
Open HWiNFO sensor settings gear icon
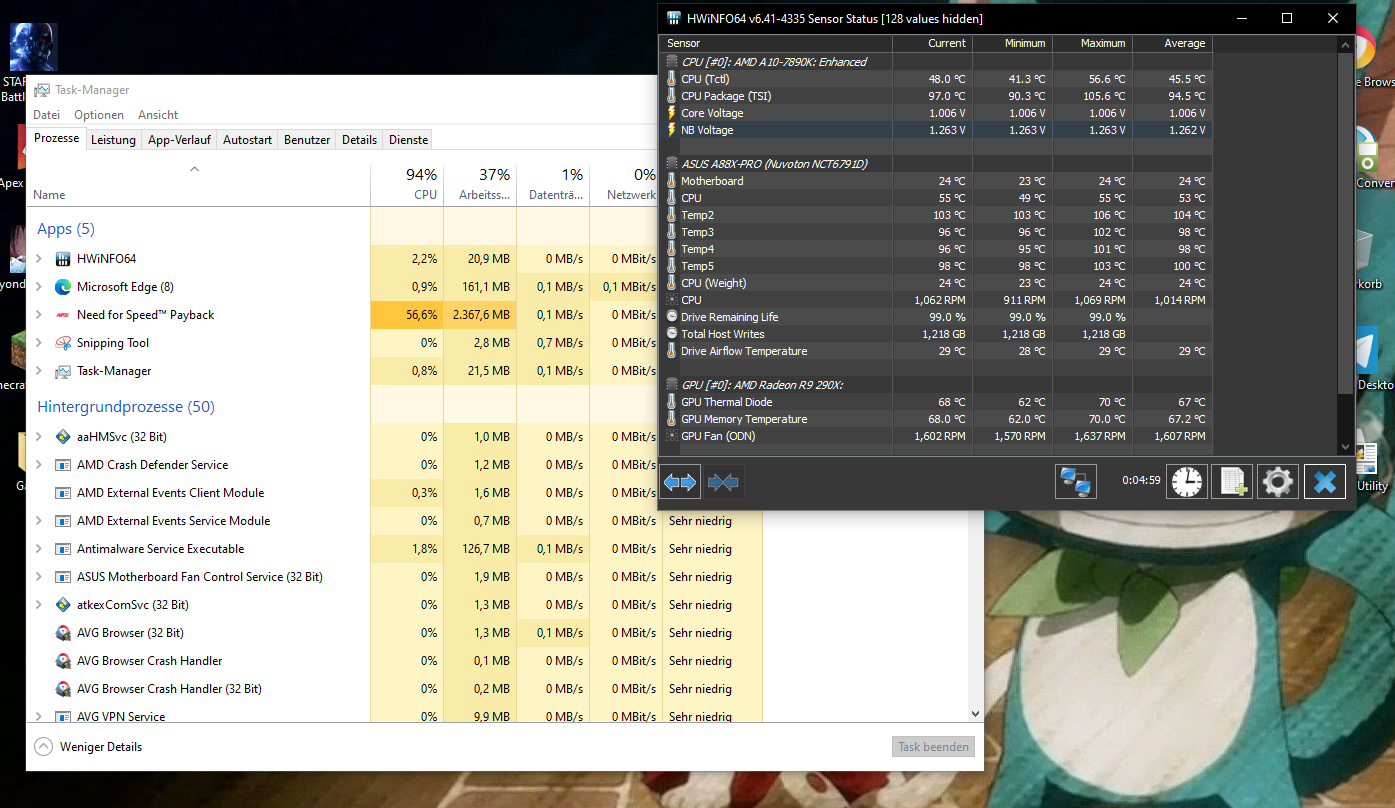(1278, 482)
